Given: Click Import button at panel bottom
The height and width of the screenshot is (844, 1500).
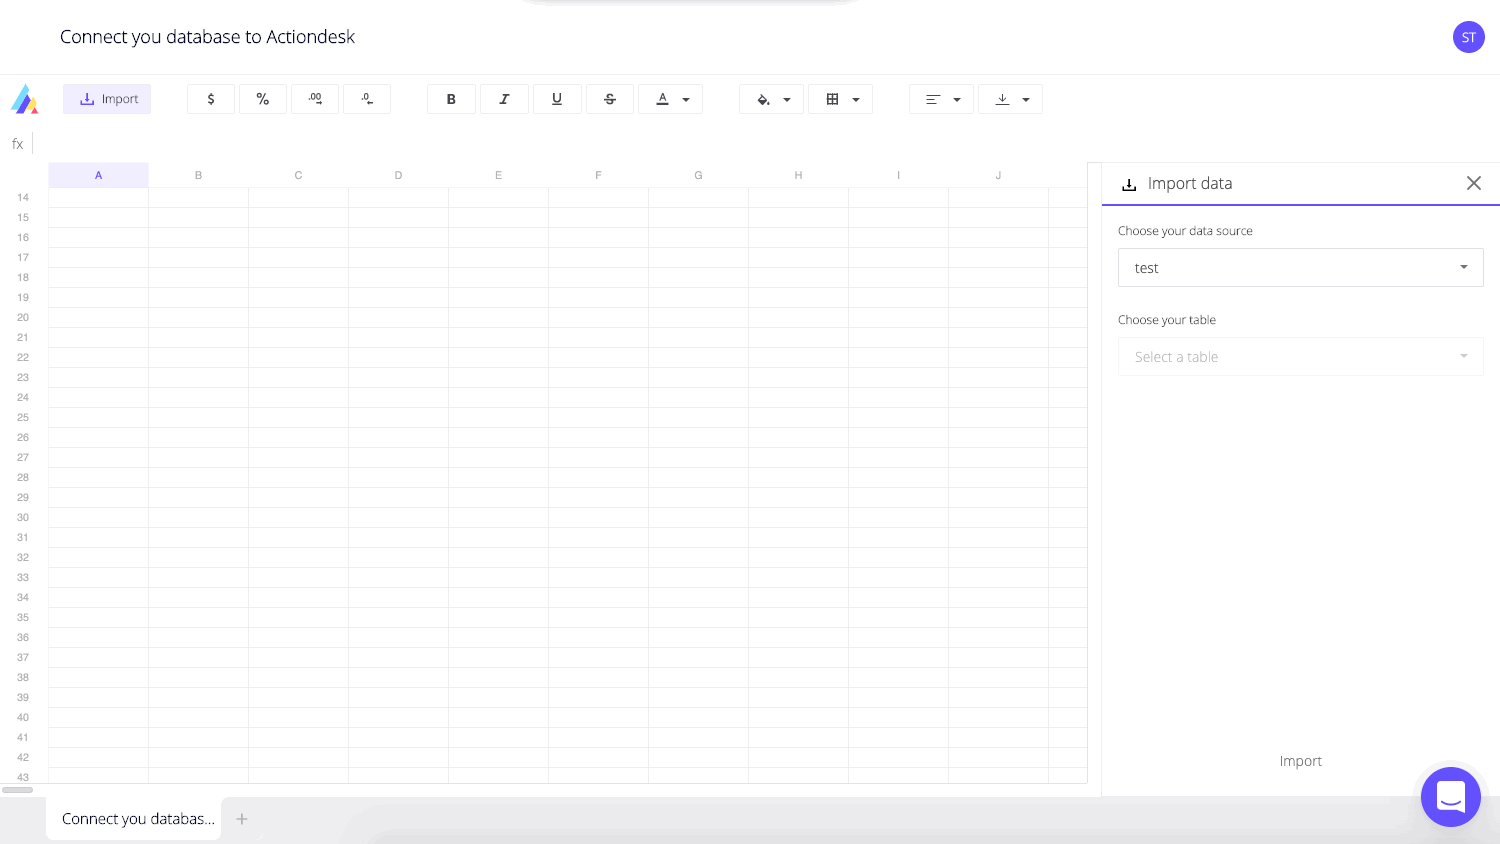Looking at the screenshot, I should click(1300, 761).
